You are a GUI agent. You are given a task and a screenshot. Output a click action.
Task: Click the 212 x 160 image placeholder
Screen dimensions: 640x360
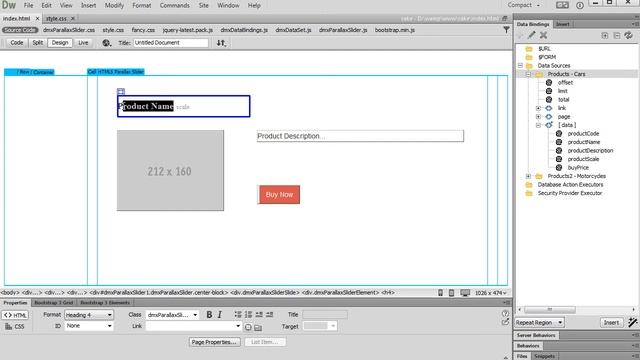170,171
